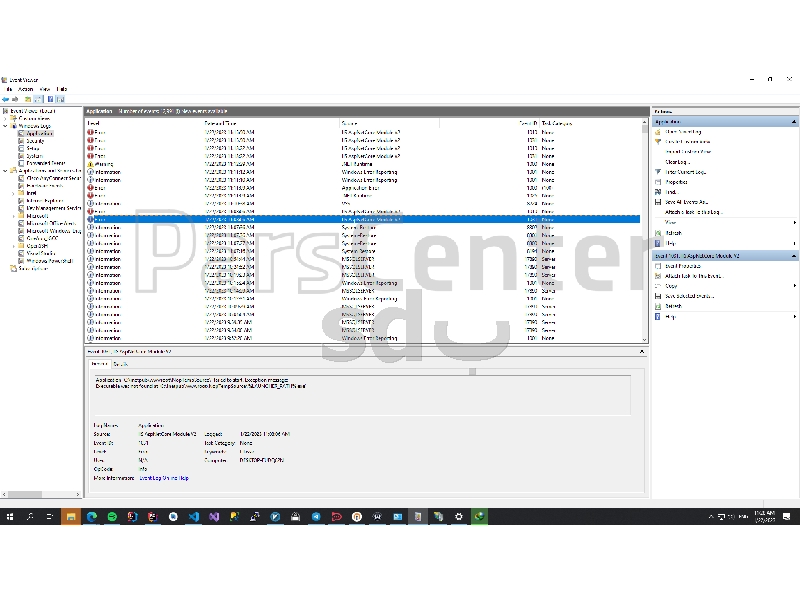Expand the Custom Views tree node

click(x=6, y=118)
